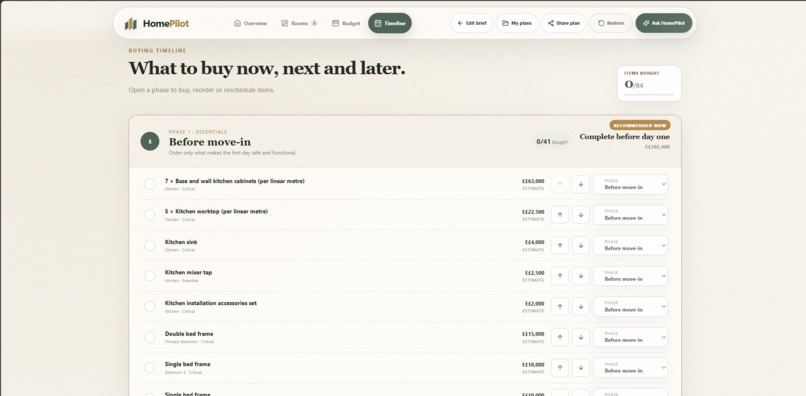Image resolution: width=806 pixels, height=396 pixels.
Task: Click the Edit brief button
Action: [471, 23]
